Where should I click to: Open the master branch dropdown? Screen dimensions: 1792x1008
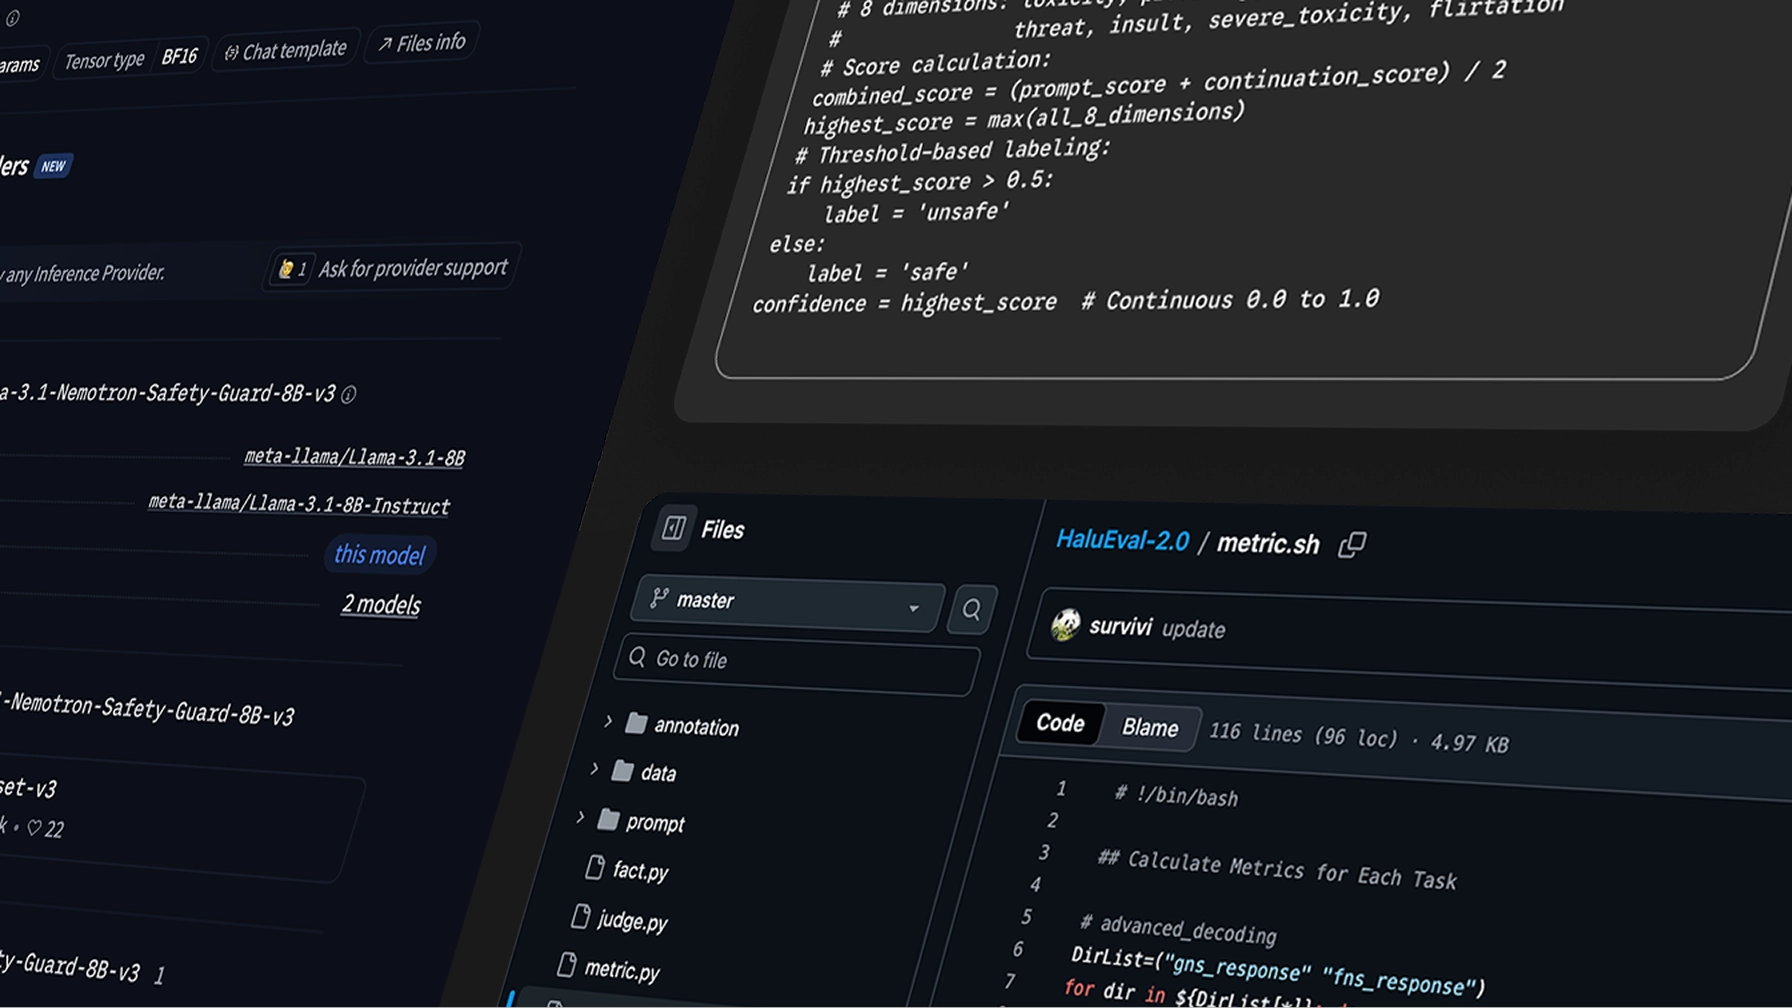(787, 603)
